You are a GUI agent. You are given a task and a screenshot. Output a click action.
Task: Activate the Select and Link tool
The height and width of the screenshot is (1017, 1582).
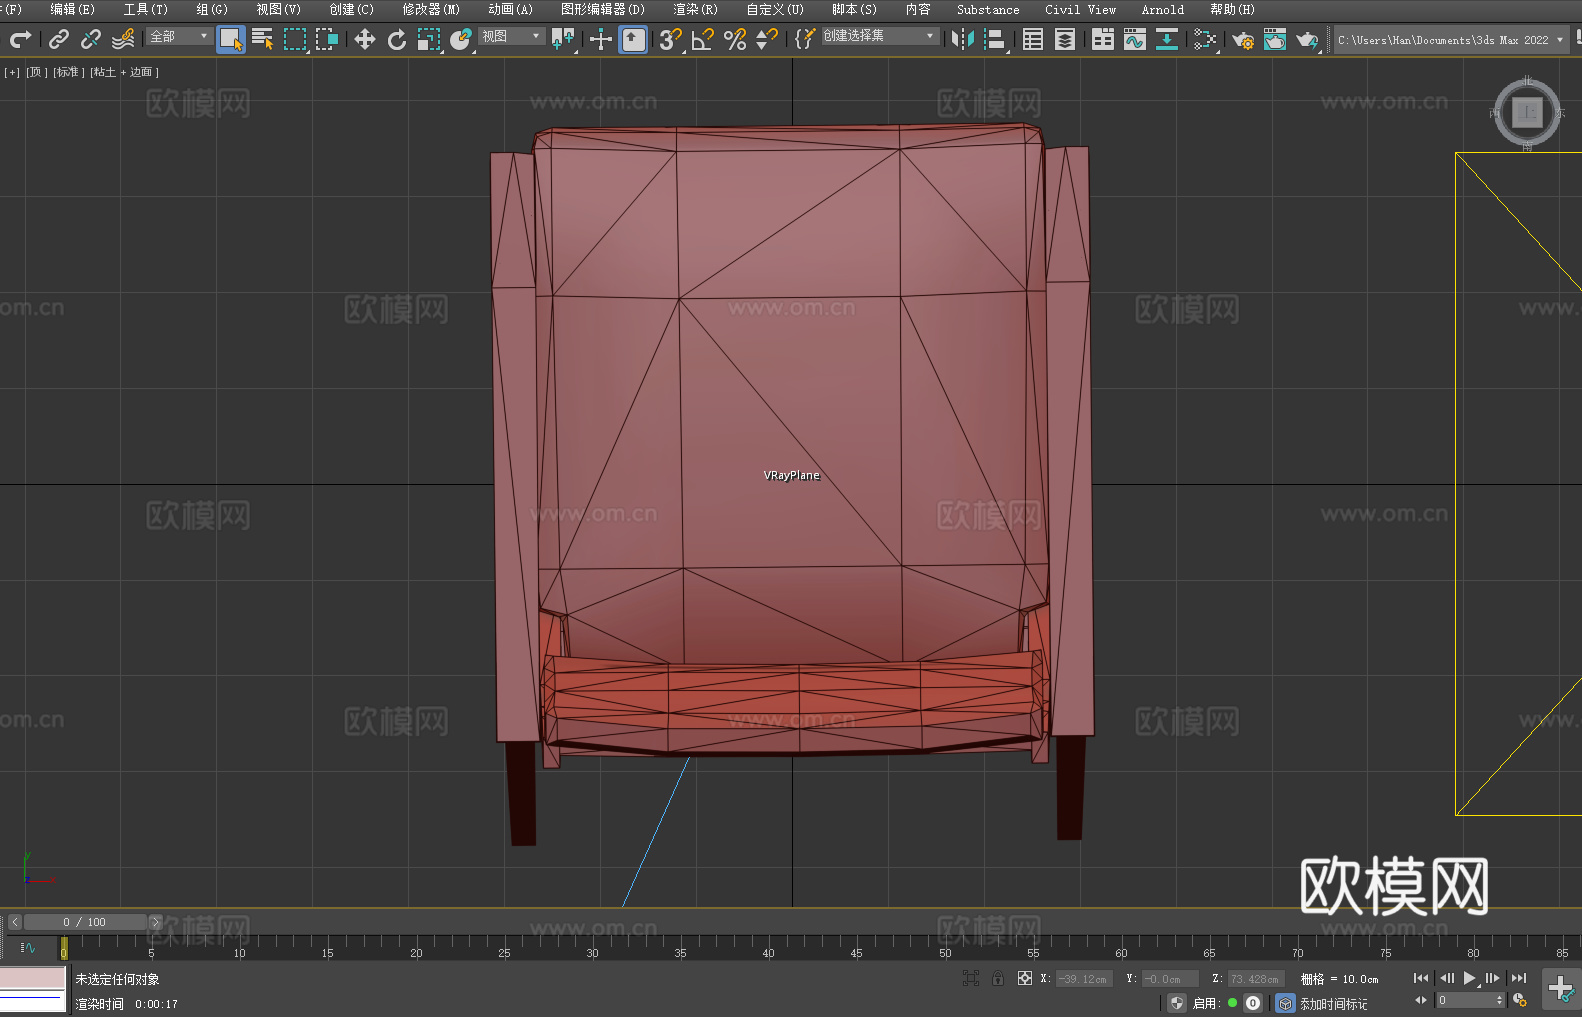click(x=59, y=39)
